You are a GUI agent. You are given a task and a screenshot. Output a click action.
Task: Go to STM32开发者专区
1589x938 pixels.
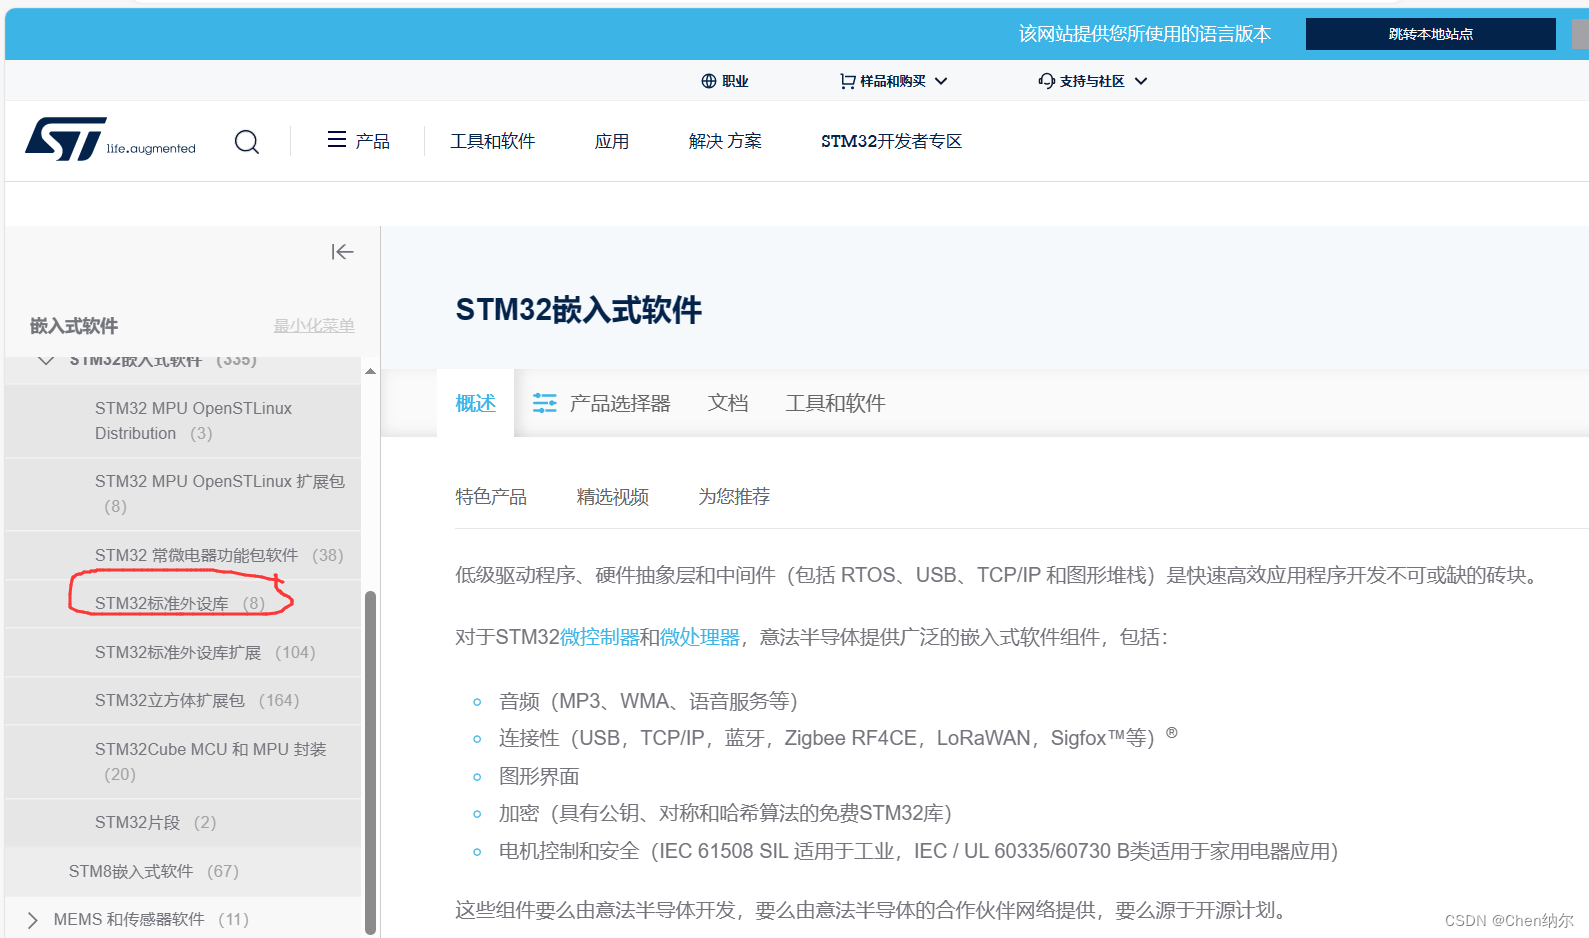tap(891, 141)
